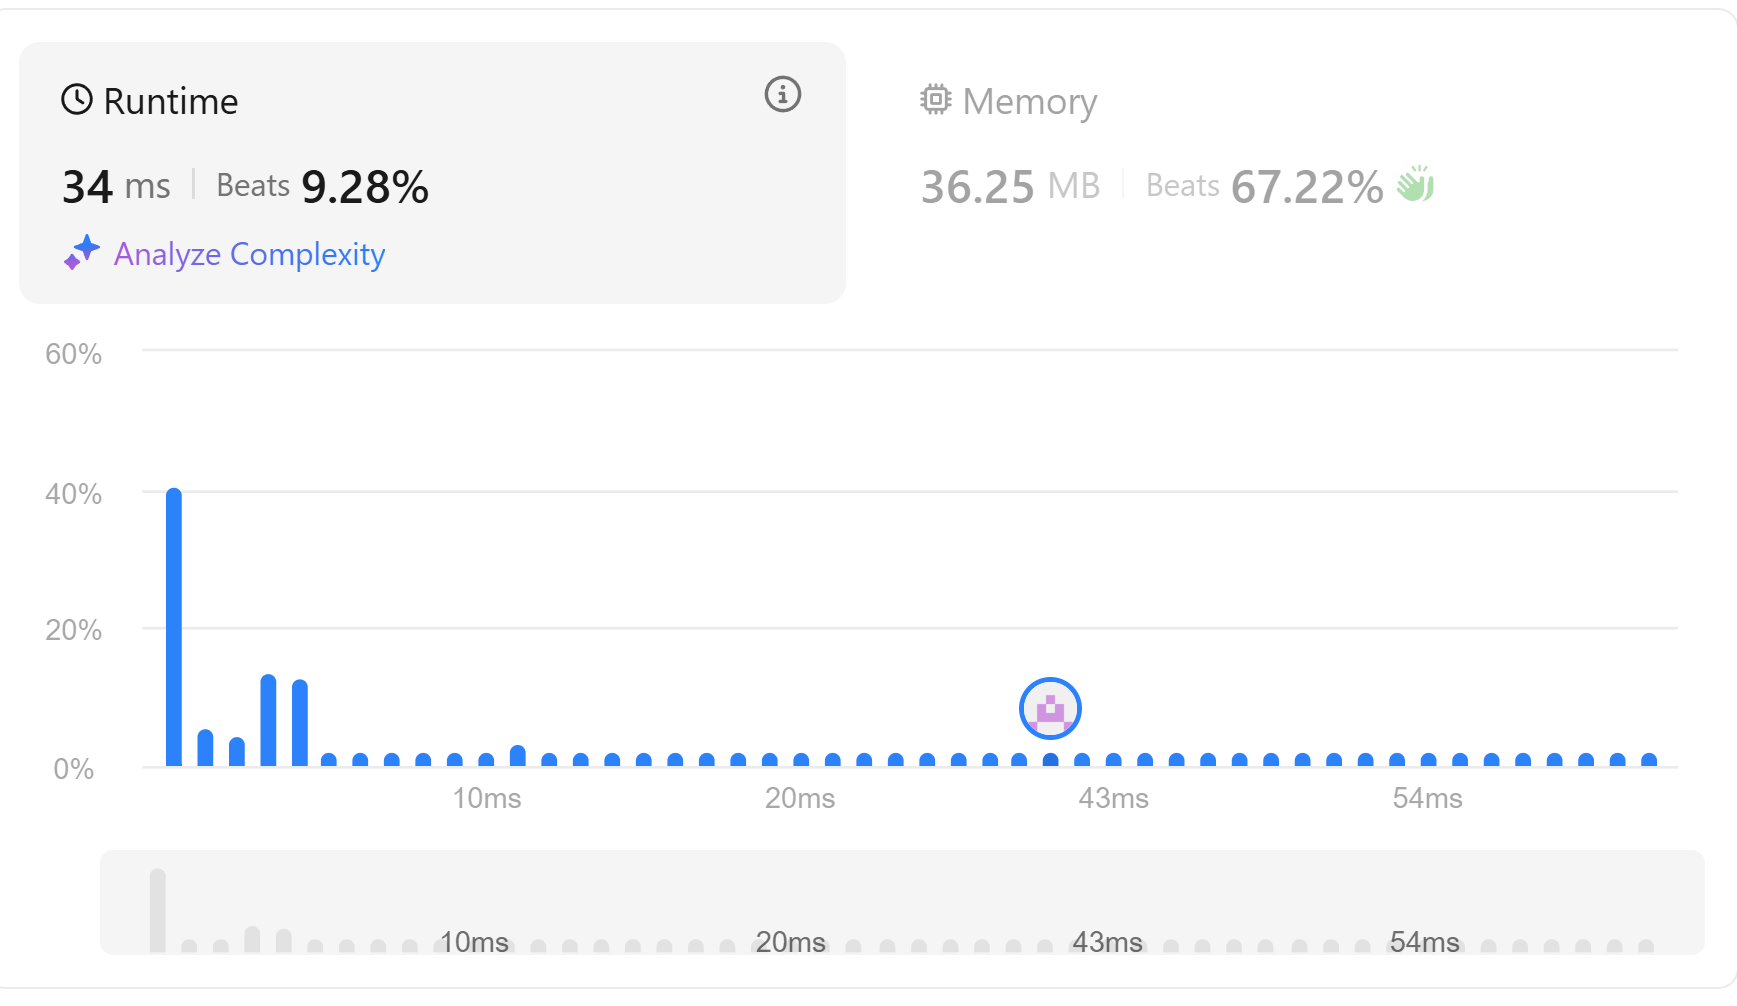Click the Beats 9.28% text
This screenshot has height=1006, width=1737.
tap(322, 187)
